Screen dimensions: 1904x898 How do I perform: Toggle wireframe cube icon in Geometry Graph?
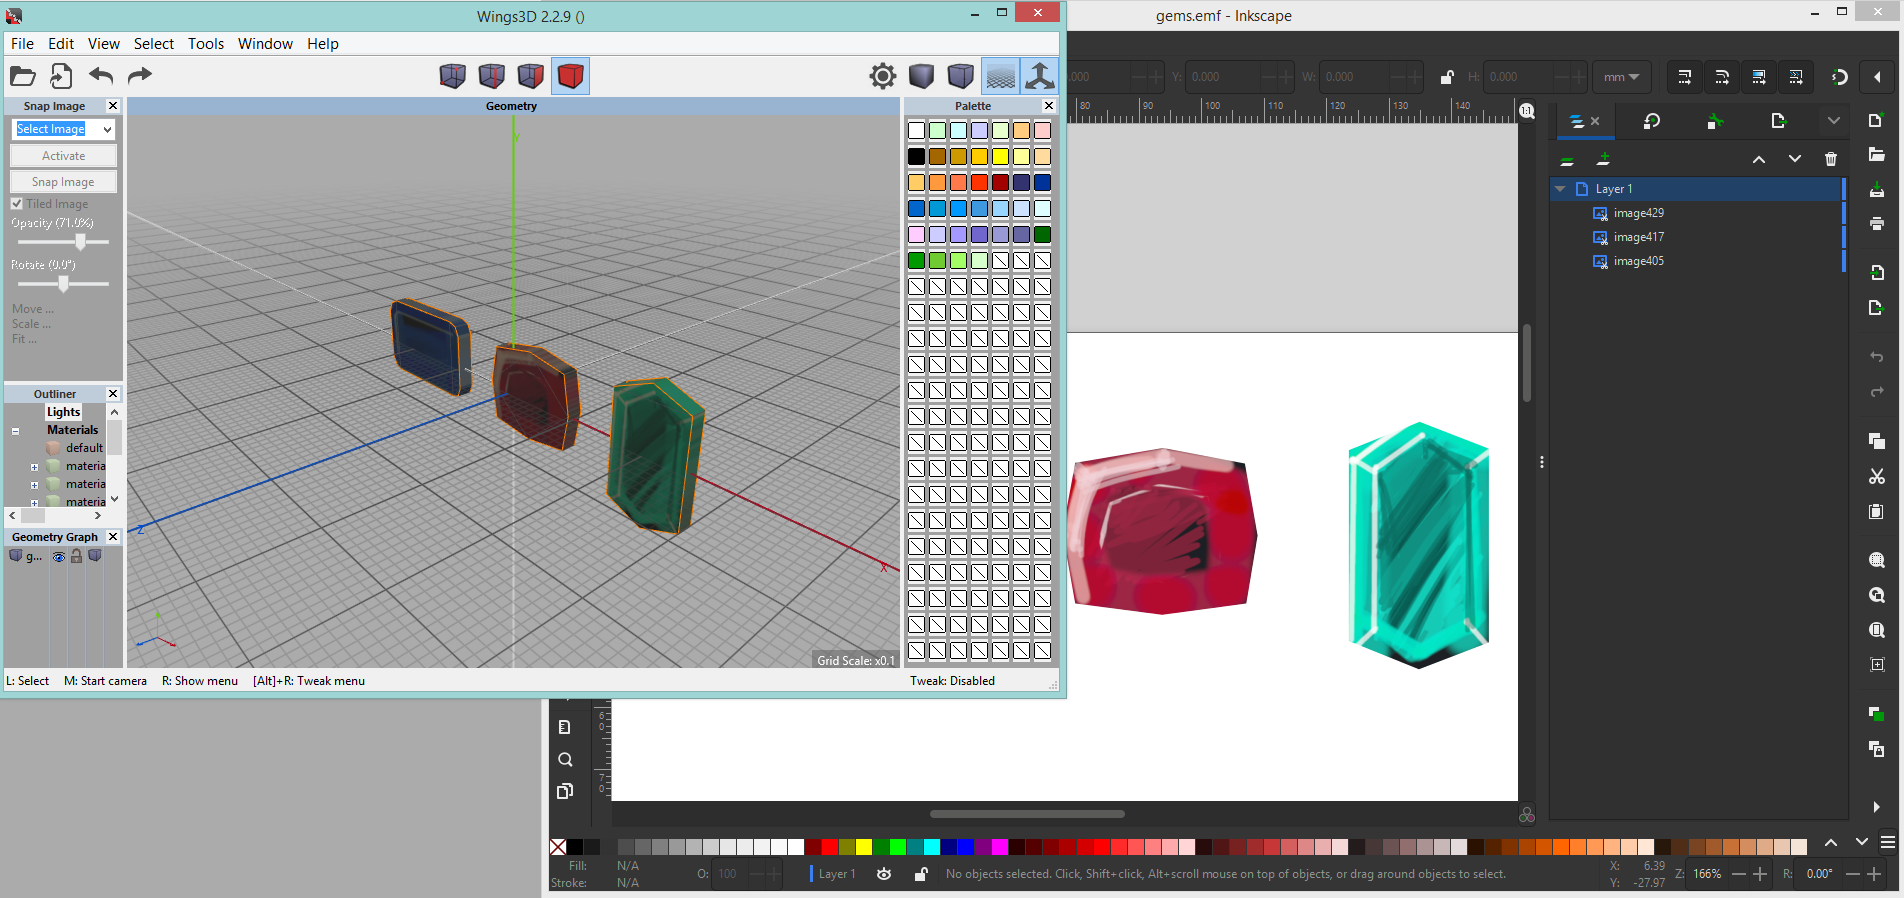tap(95, 556)
